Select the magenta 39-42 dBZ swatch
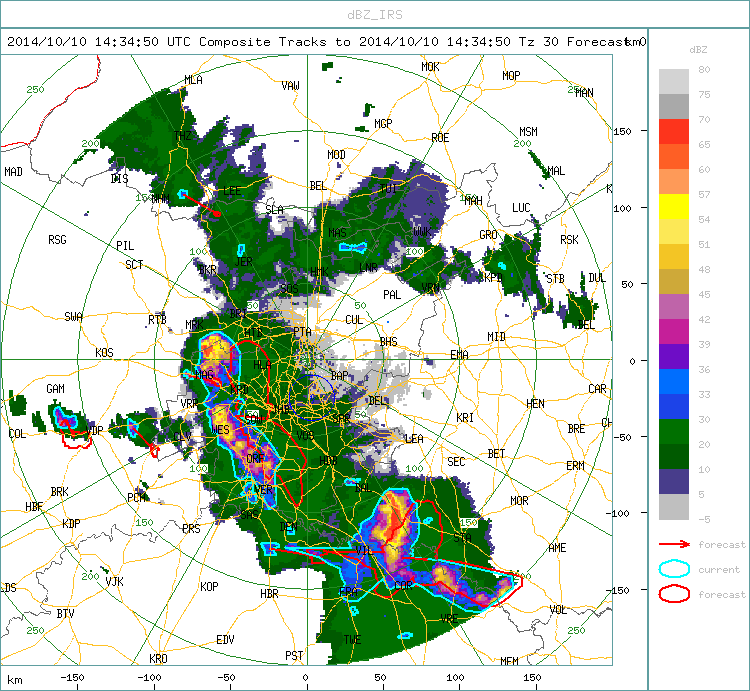Viewport: 750px width, 691px height. click(x=673, y=331)
